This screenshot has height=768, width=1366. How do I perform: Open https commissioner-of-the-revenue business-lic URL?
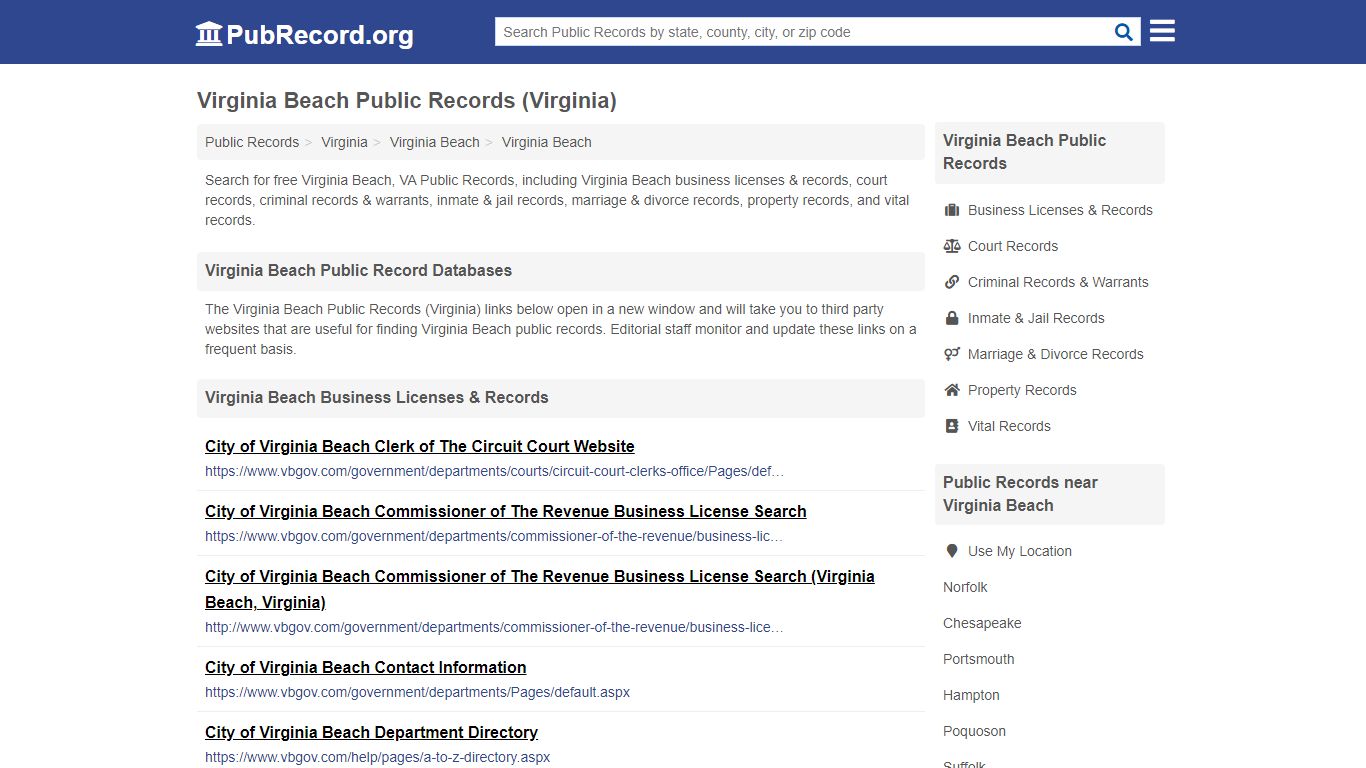(x=494, y=536)
